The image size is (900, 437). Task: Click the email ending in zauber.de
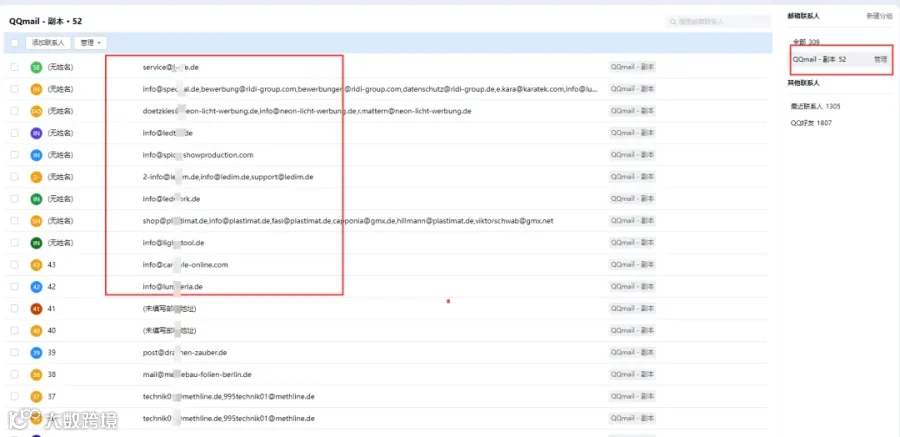point(185,352)
